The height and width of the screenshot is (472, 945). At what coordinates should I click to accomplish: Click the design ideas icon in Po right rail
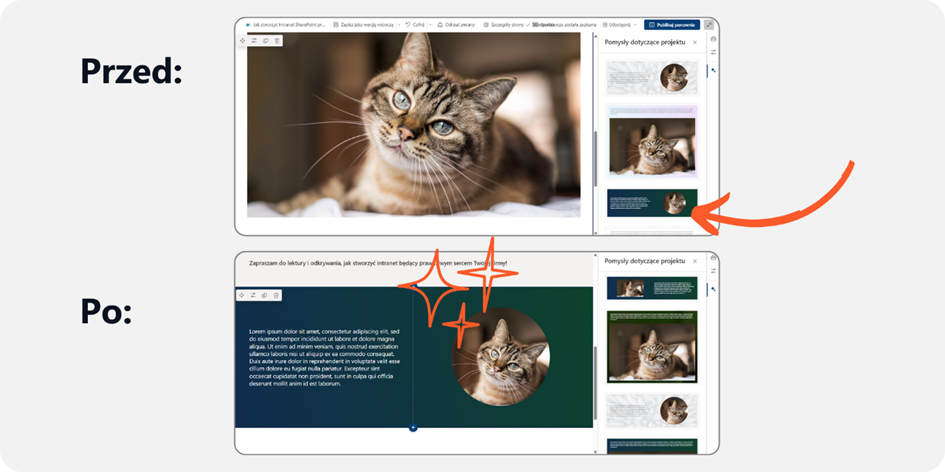click(713, 289)
